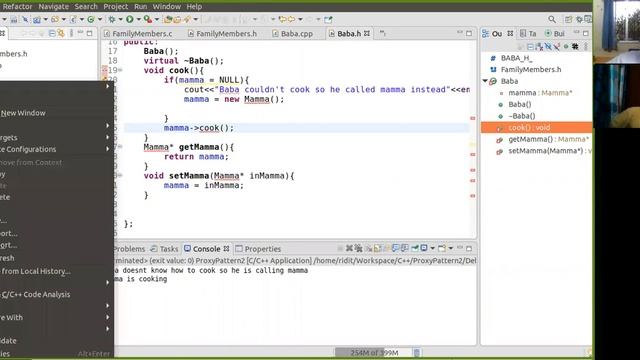The height and width of the screenshot is (360, 640).
Task: Open the Display Selected Console dropdown arrow
Action: (433, 248)
